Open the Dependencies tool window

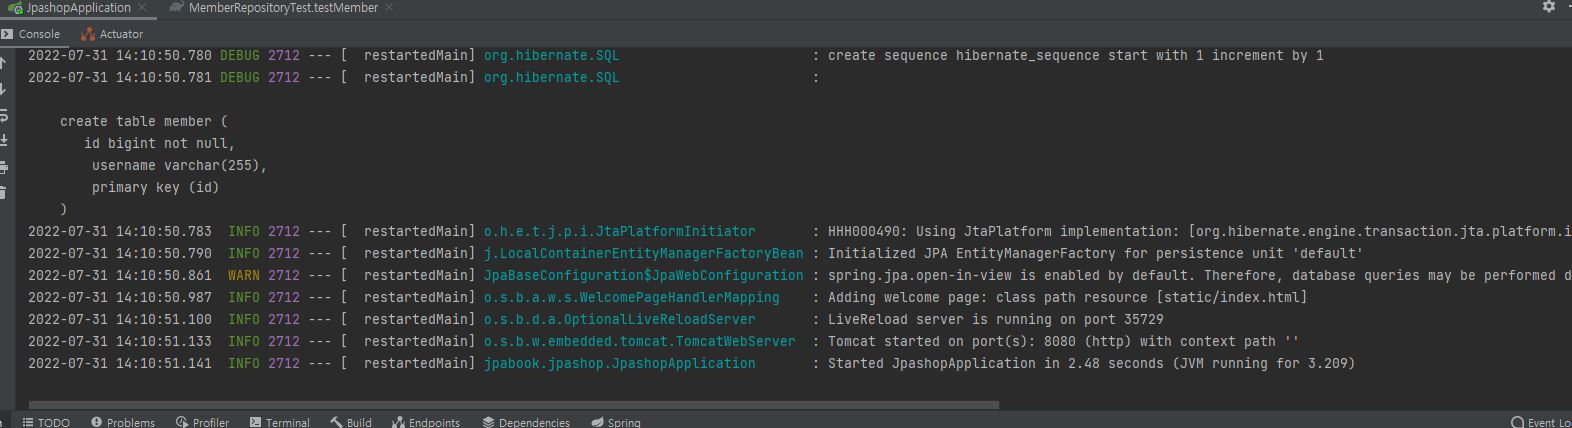coord(526,422)
